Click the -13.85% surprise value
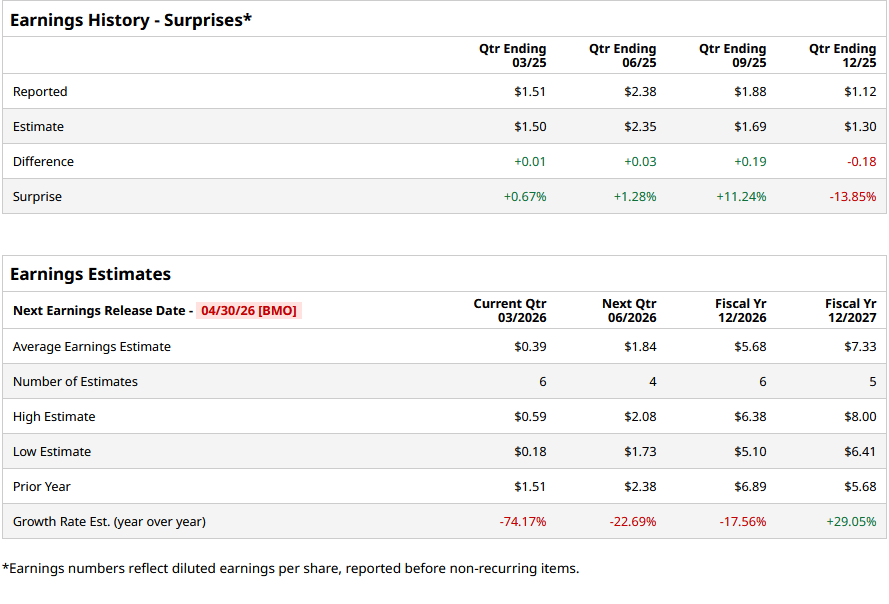The height and width of the screenshot is (604, 889). [x=852, y=197]
